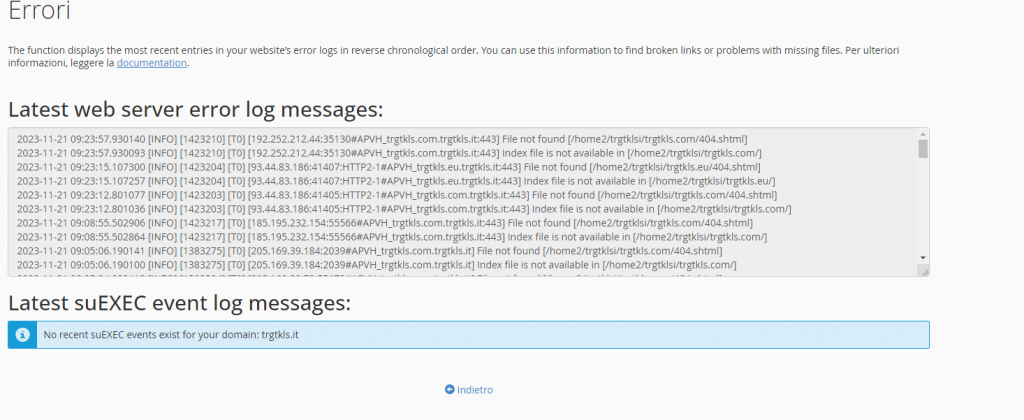Viewport: 1024px width, 420px height.
Task: Click the 09:23:12.801077 log entry line
Action: click(x=382, y=195)
